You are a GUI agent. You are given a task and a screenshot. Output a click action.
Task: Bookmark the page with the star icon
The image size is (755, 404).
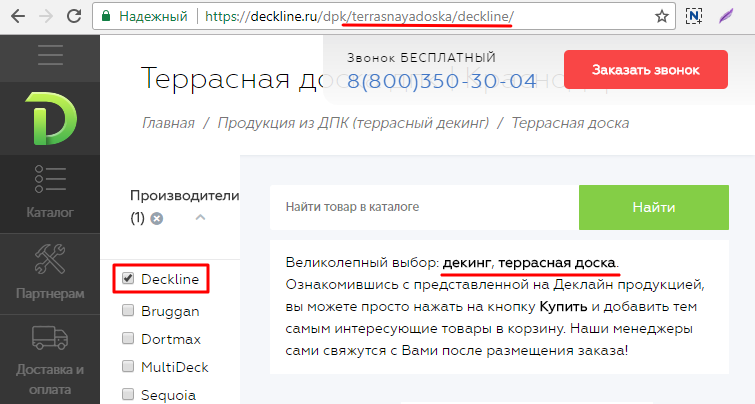click(x=662, y=16)
